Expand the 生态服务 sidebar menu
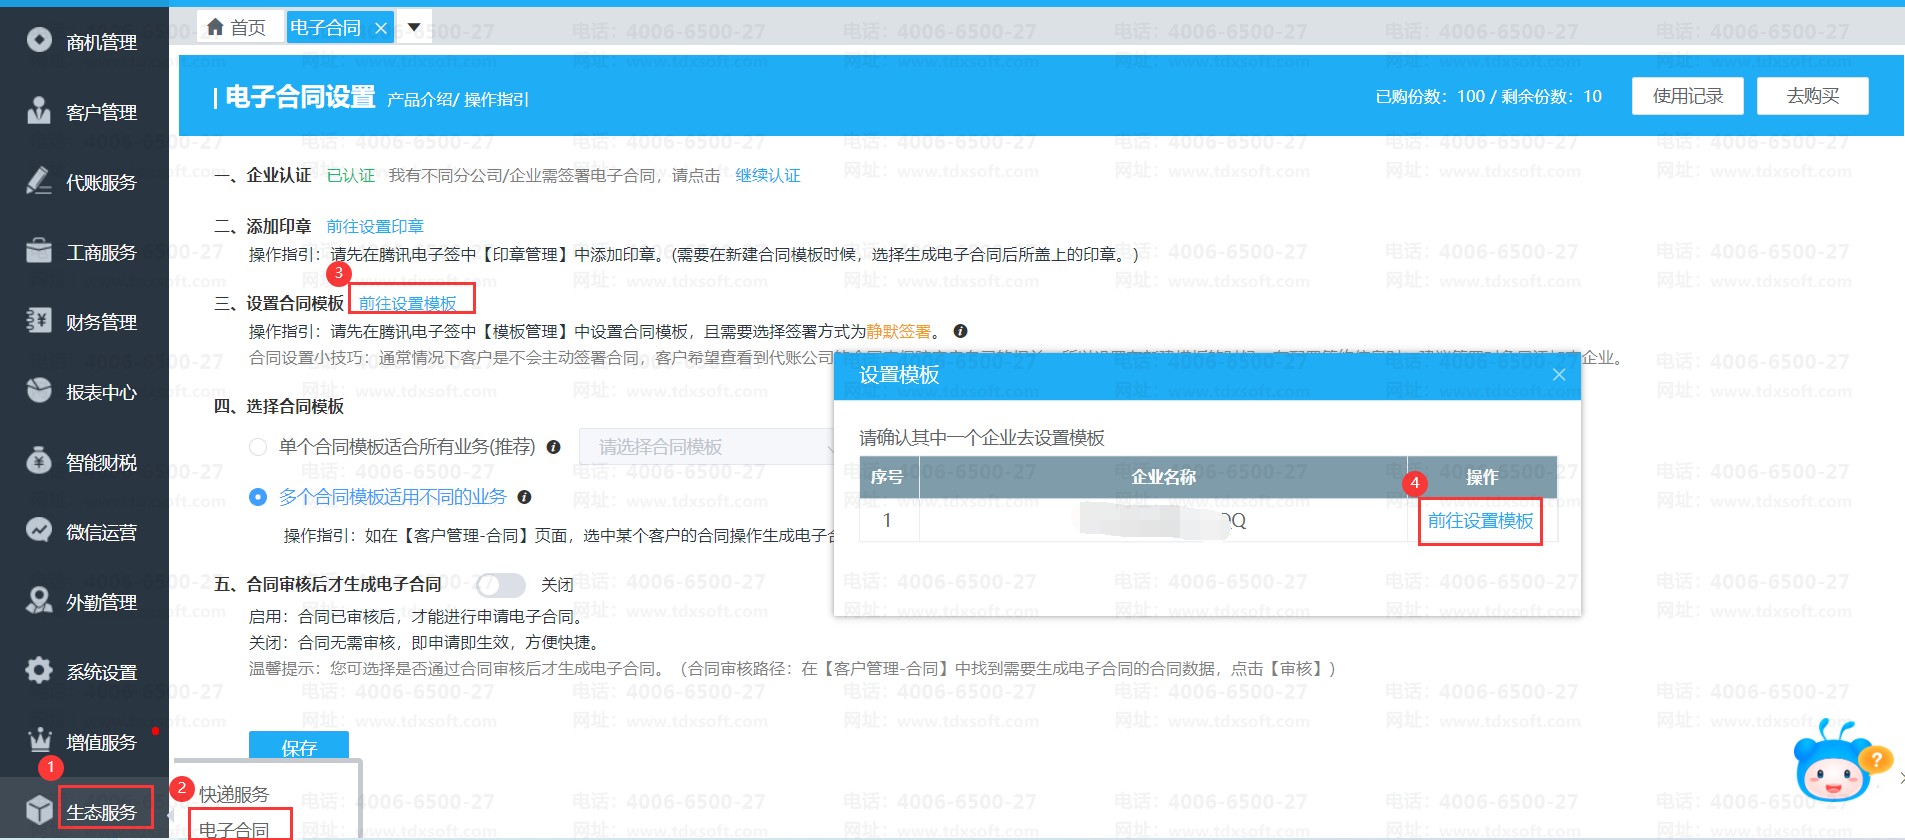Viewport: 1905px width, 840px height. point(101,811)
